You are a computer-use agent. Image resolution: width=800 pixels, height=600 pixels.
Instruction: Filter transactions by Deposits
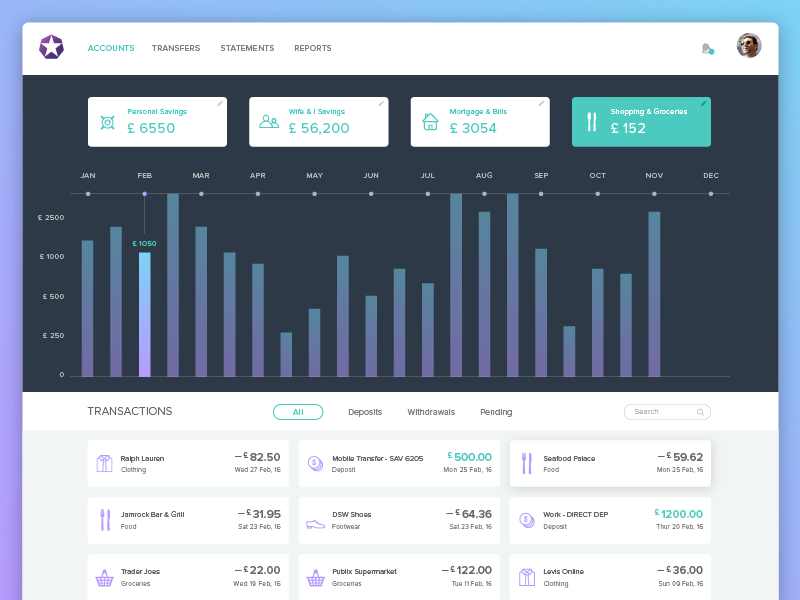click(x=365, y=412)
